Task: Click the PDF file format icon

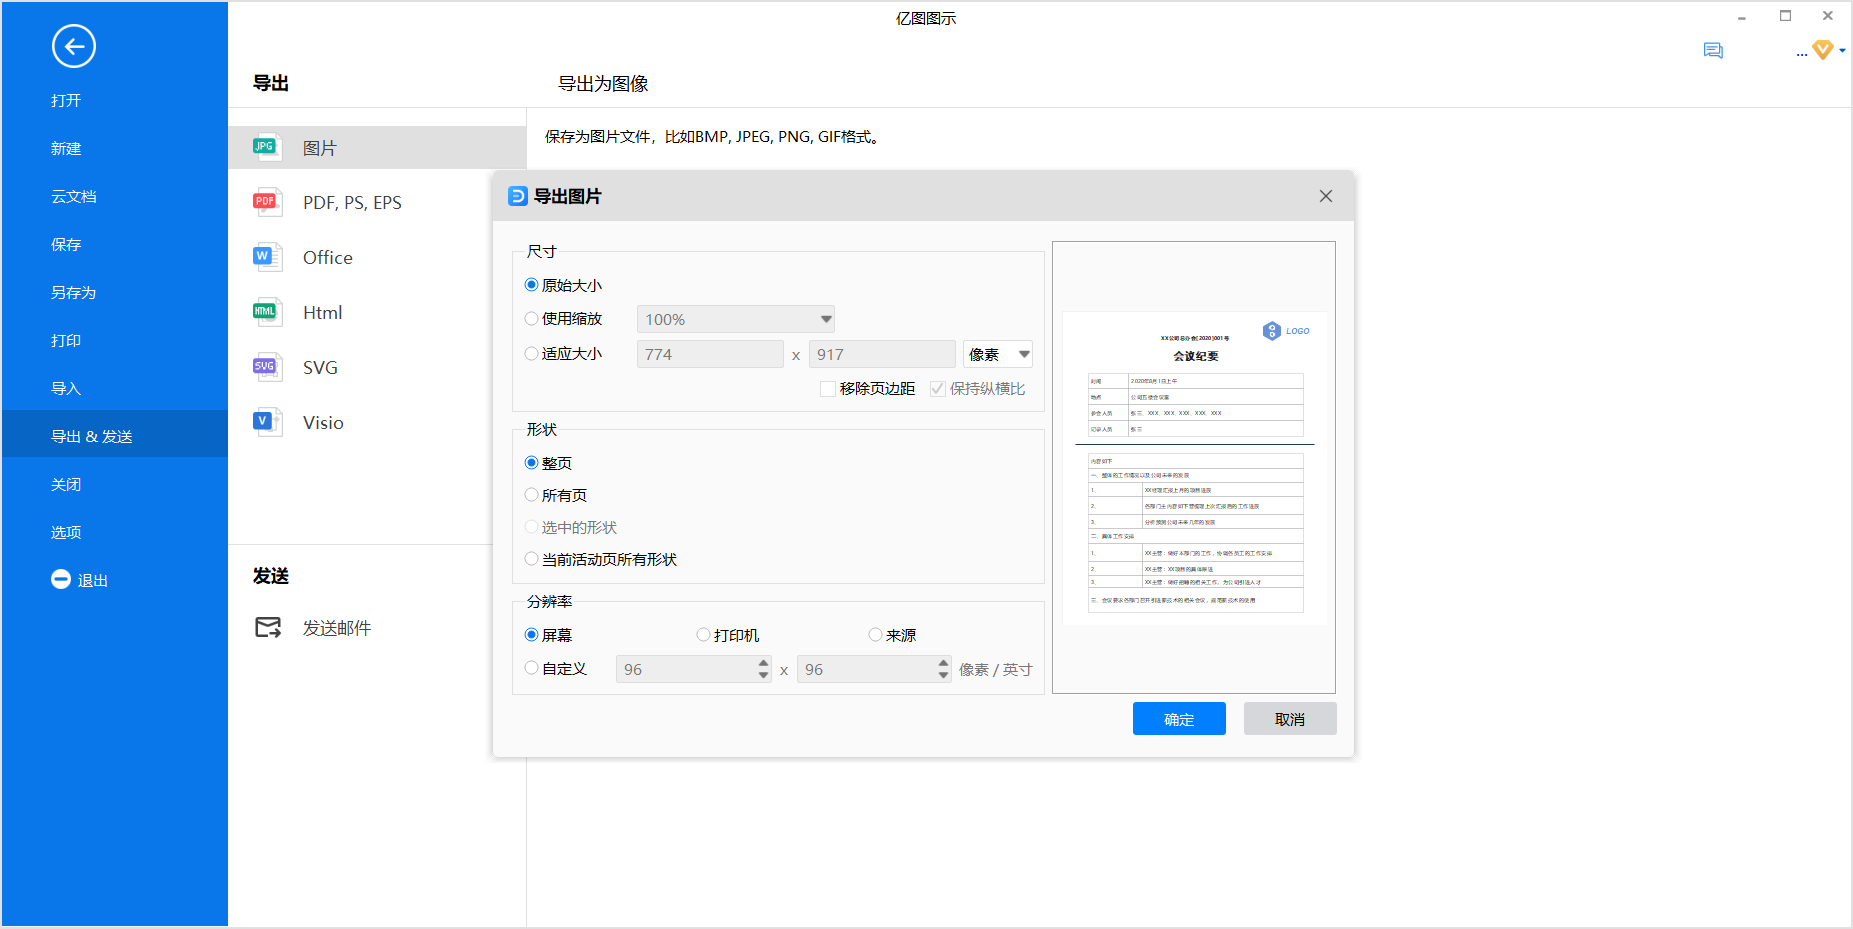Action: tap(265, 202)
